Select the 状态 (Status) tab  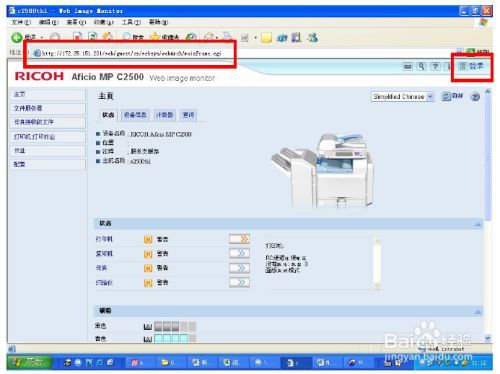[x=108, y=115]
